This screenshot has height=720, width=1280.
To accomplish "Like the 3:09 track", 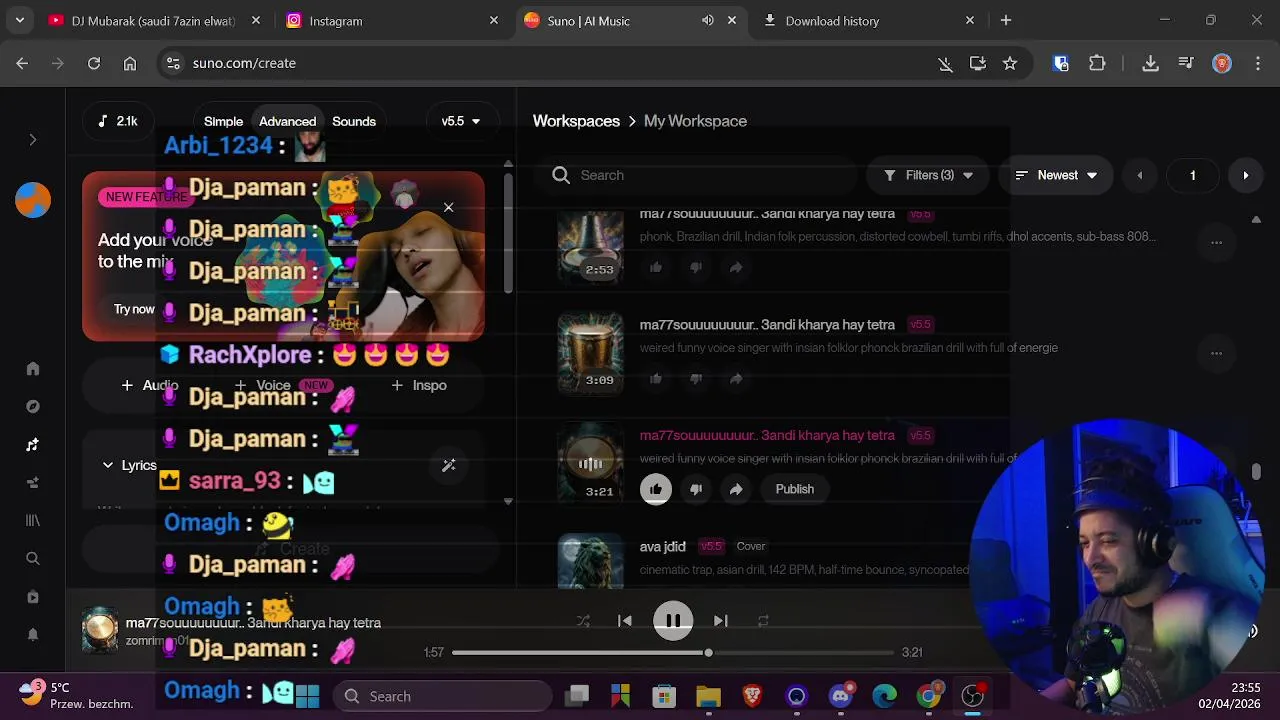I will [x=656, y=379].
